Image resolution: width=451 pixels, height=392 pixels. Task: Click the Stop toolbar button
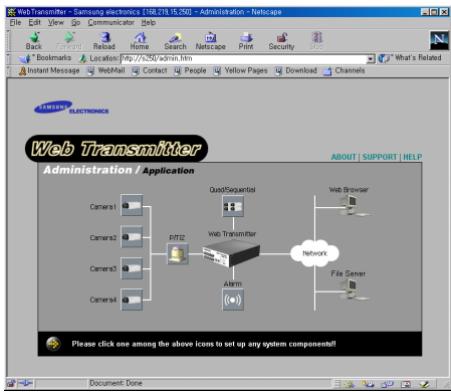click(x=317, y=41)
